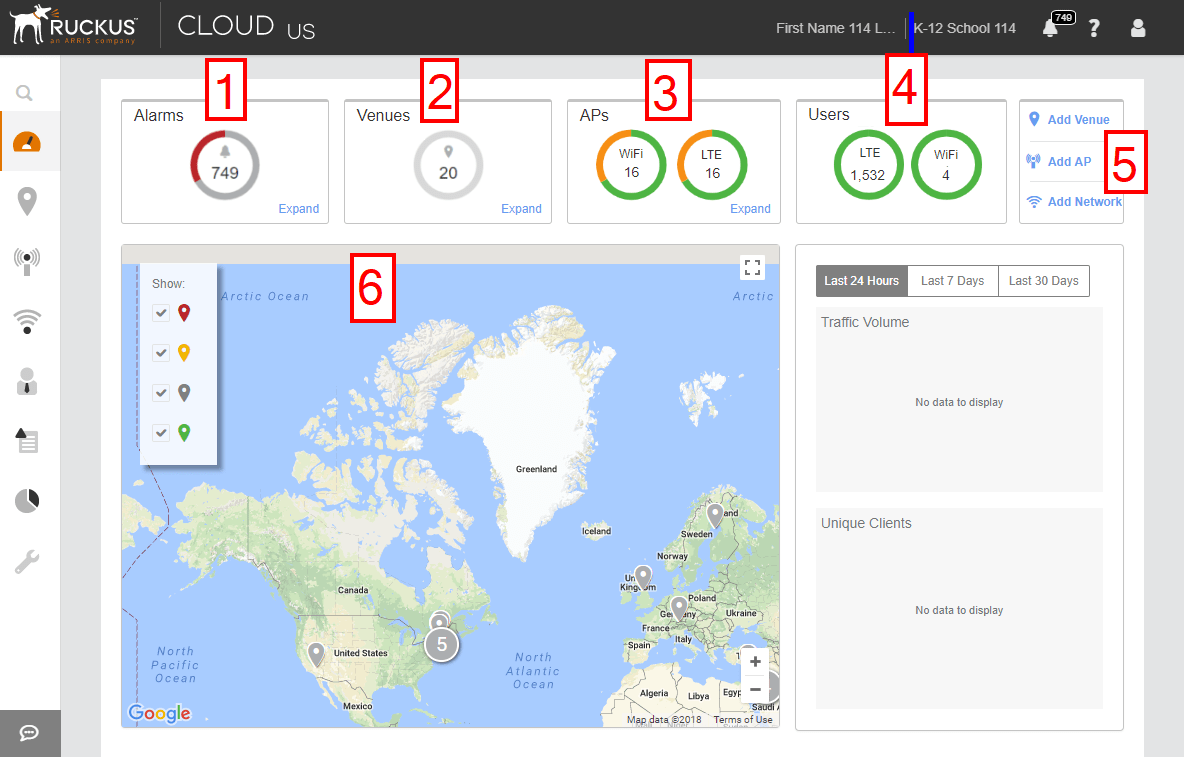The width and height of the screenshot is (1184, 757).
Task: Select the Users sidebar icon
Action: pos(30,381)
